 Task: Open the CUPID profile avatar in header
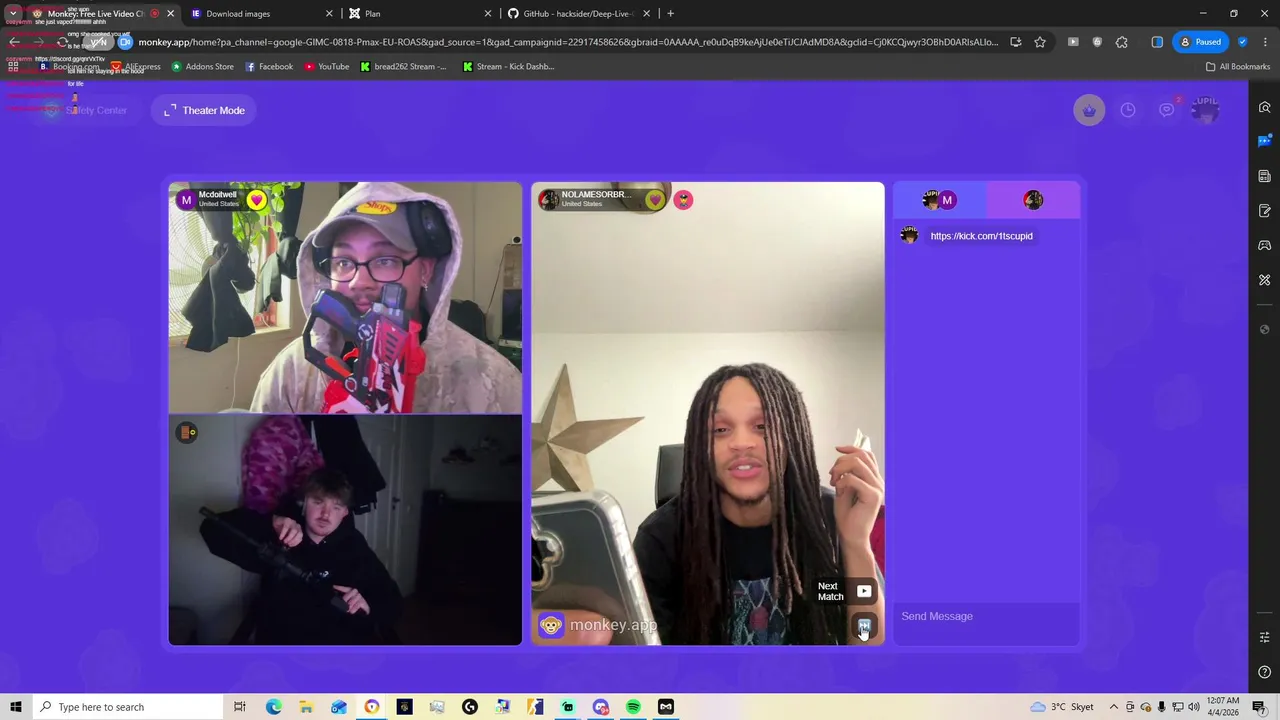(1206, 109)
